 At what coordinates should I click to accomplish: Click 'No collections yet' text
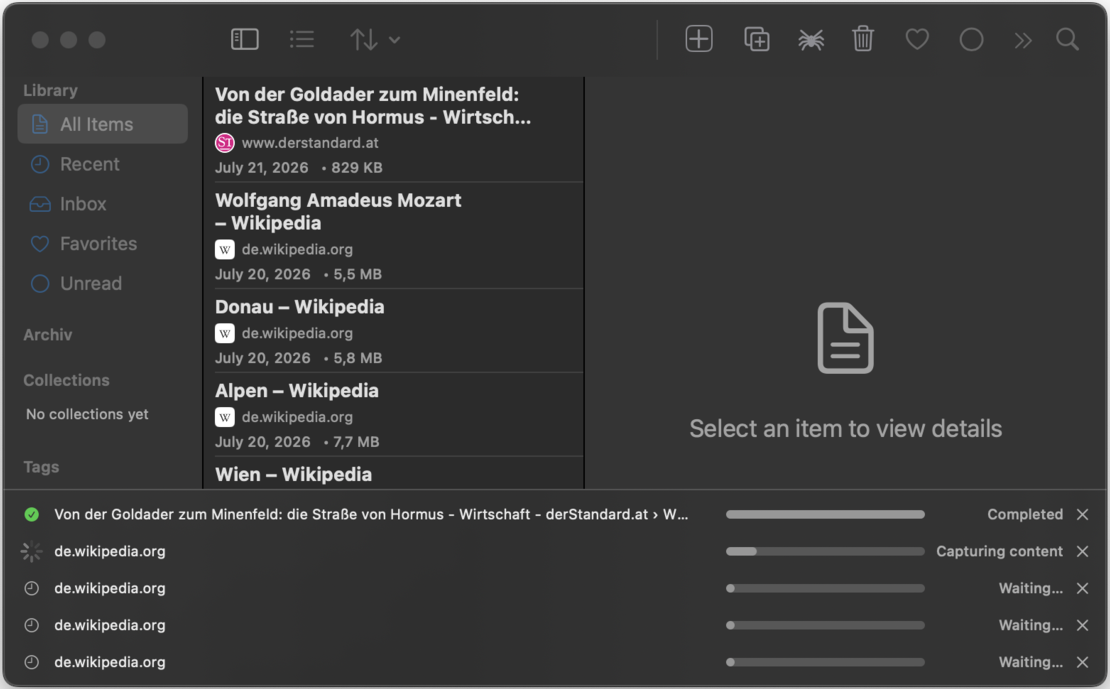tap(87, 414)
